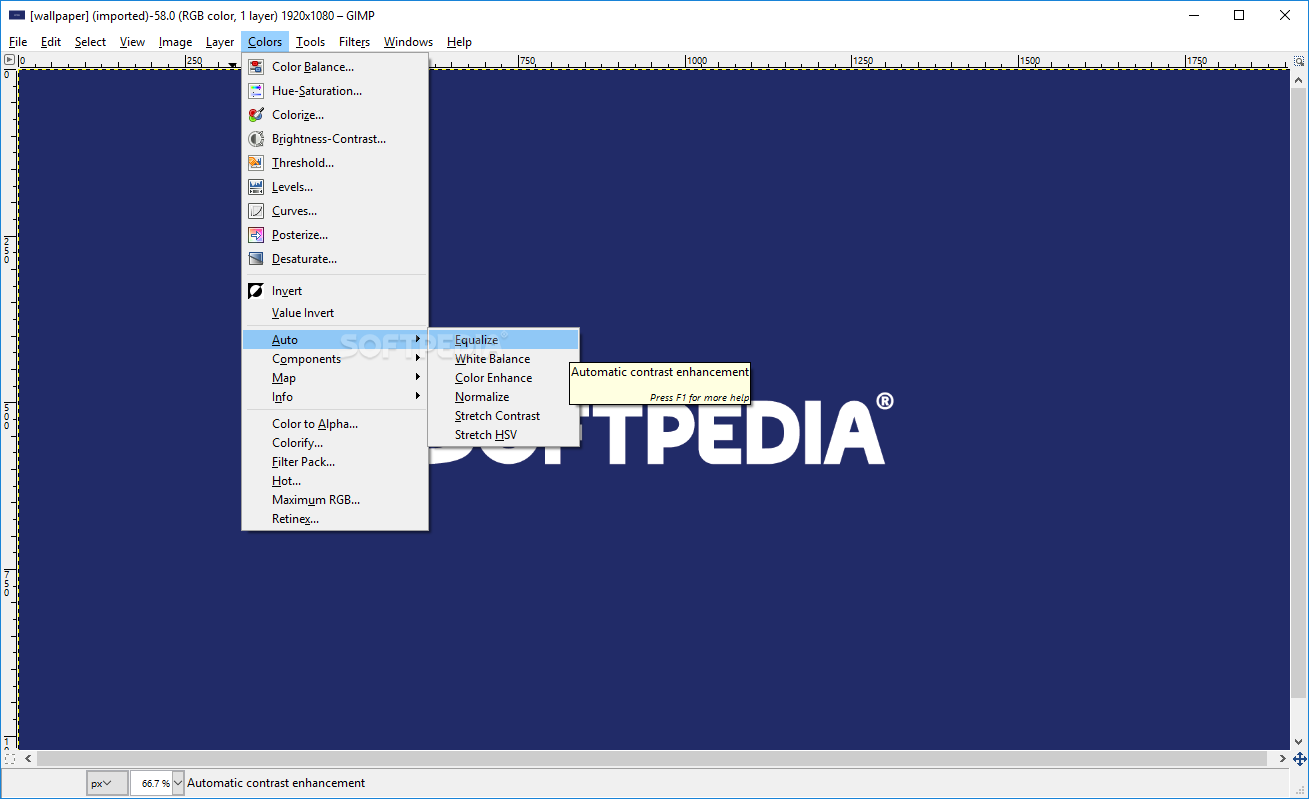This screenshot has height=799, width=1309.
Task: Open the Edit menu
Action: (x=51, y=42)
